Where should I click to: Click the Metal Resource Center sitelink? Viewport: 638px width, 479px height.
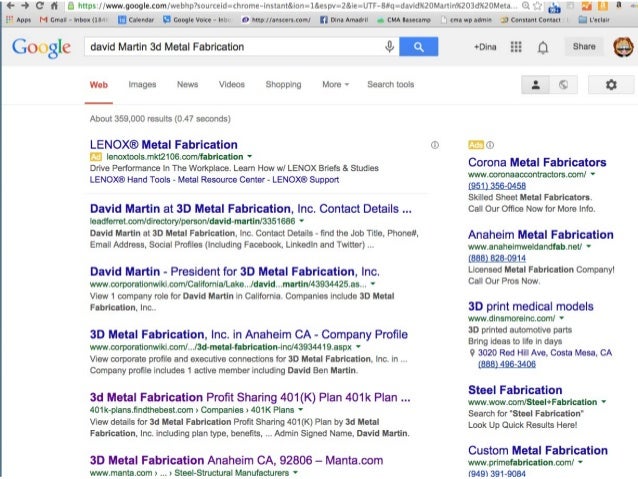click(221, 180)
